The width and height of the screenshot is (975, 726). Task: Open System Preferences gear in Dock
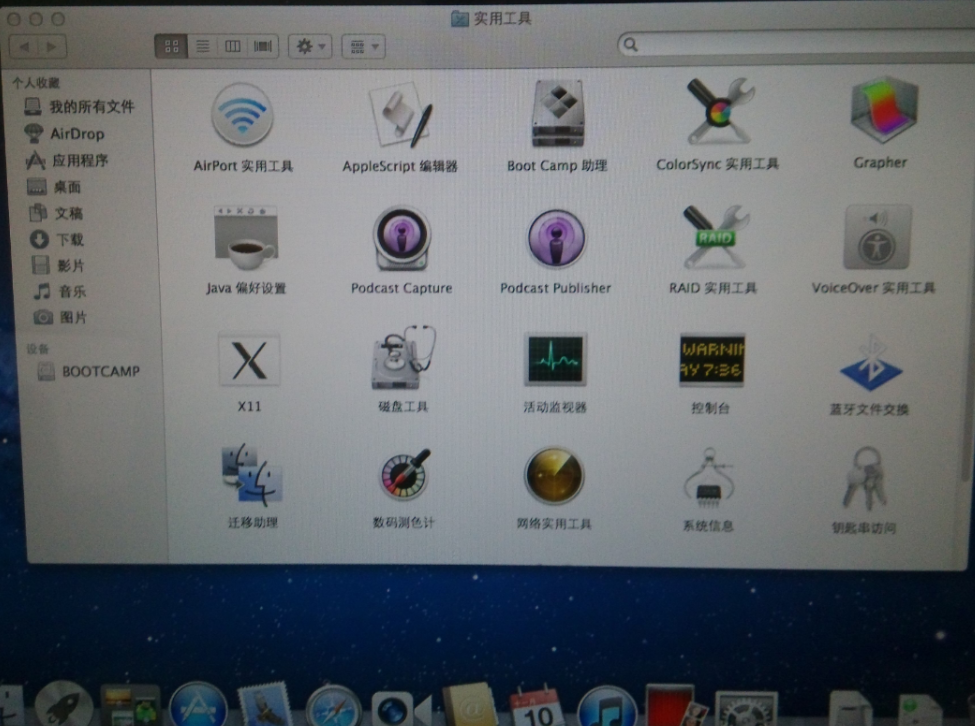pyautogui.click(x=746, y=710)
